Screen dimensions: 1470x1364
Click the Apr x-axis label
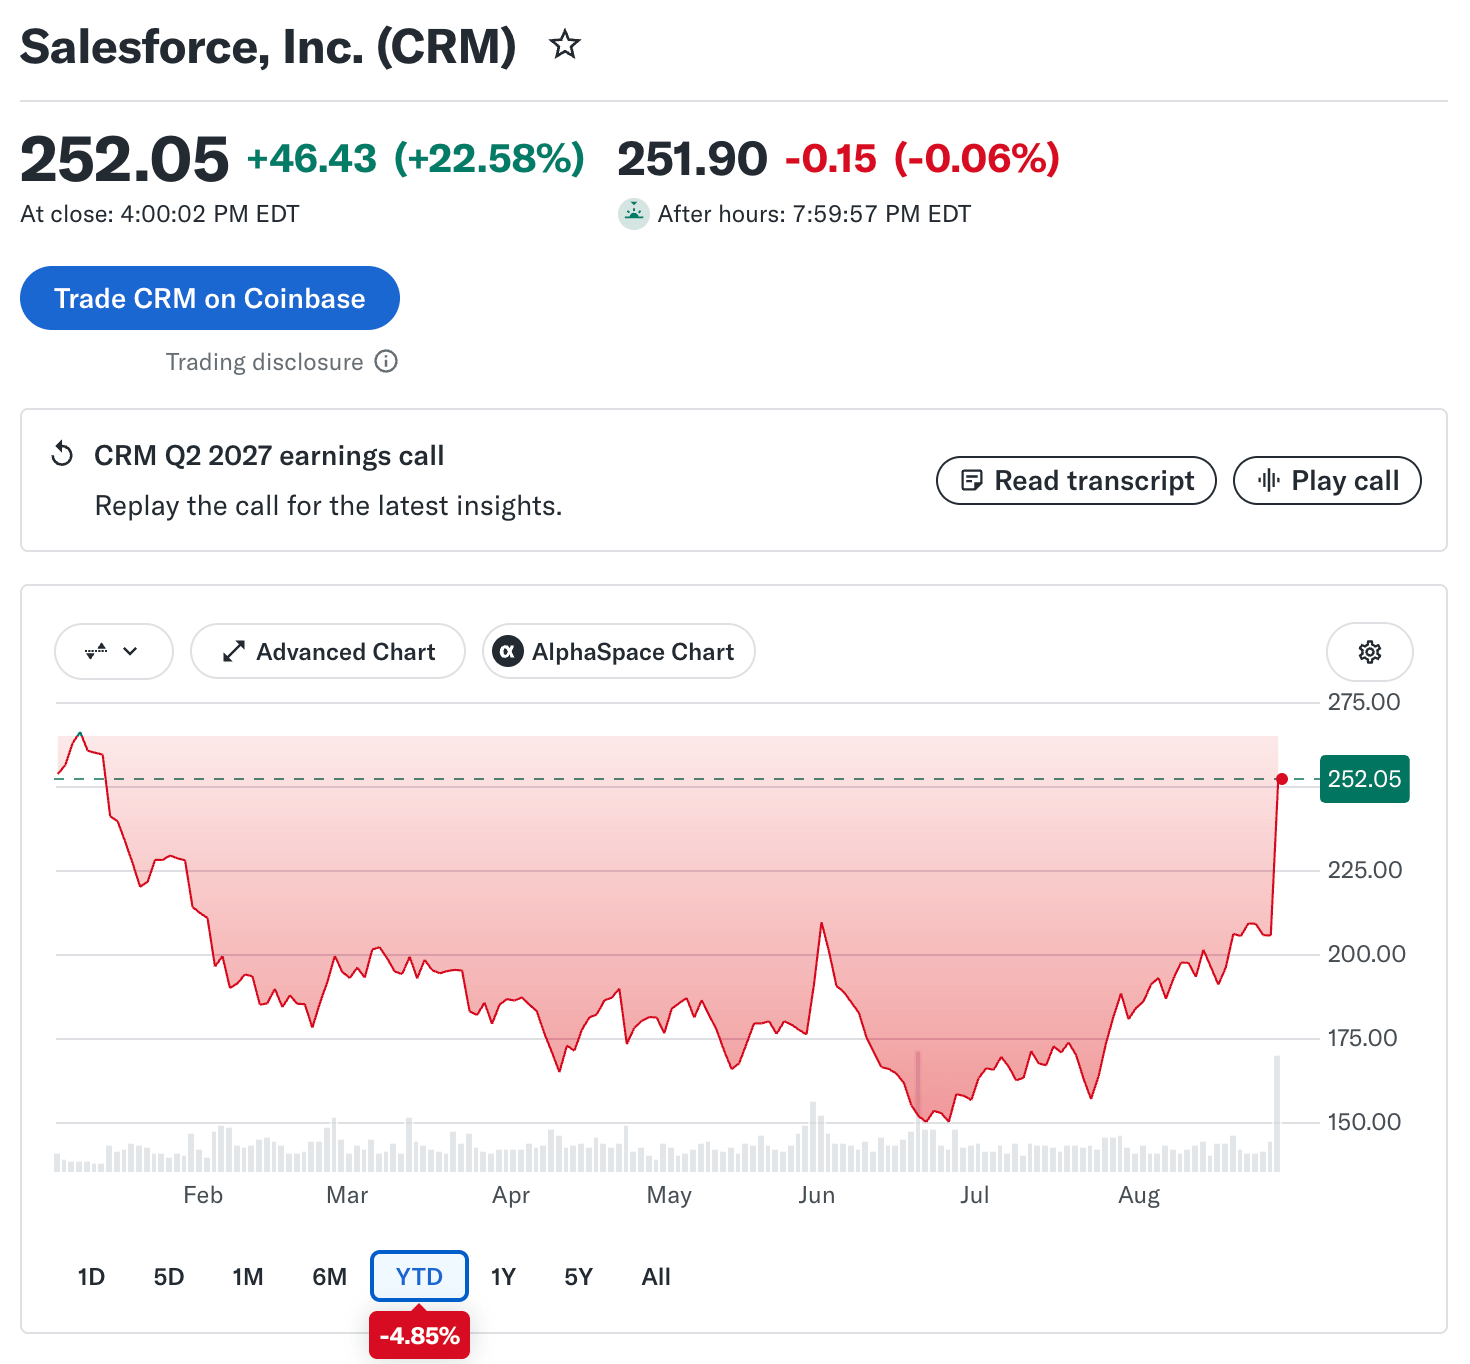[511, 1195]
